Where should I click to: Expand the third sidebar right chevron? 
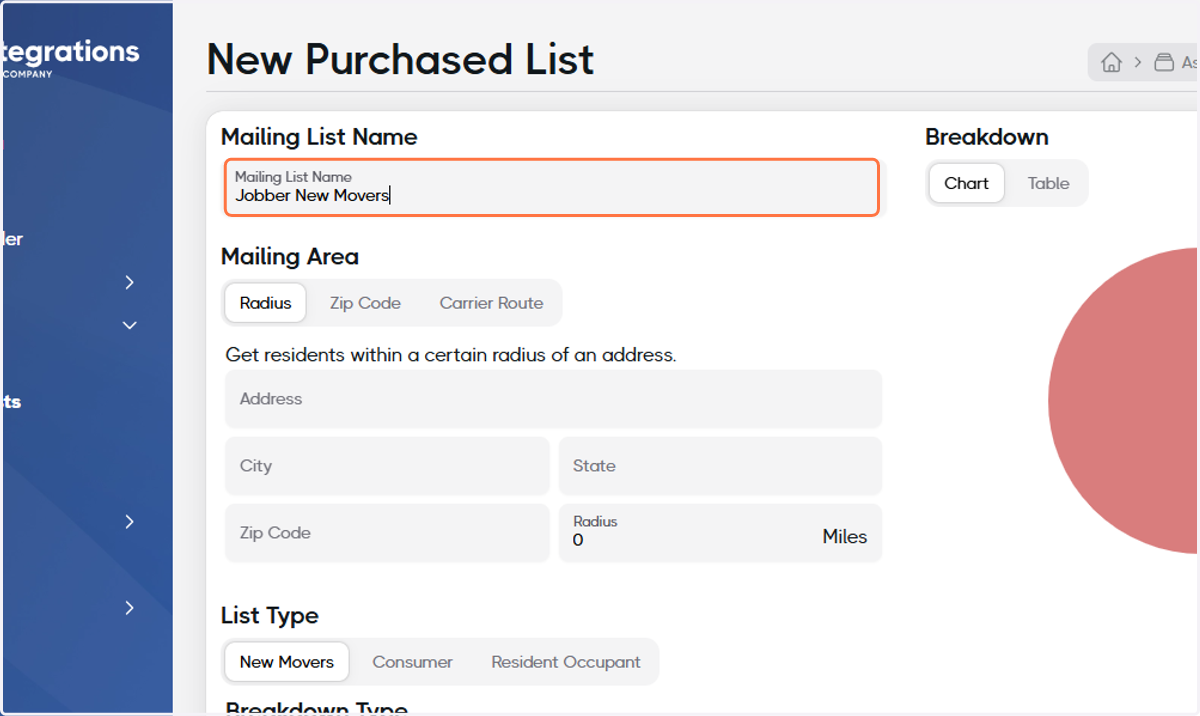coord(129,521)
